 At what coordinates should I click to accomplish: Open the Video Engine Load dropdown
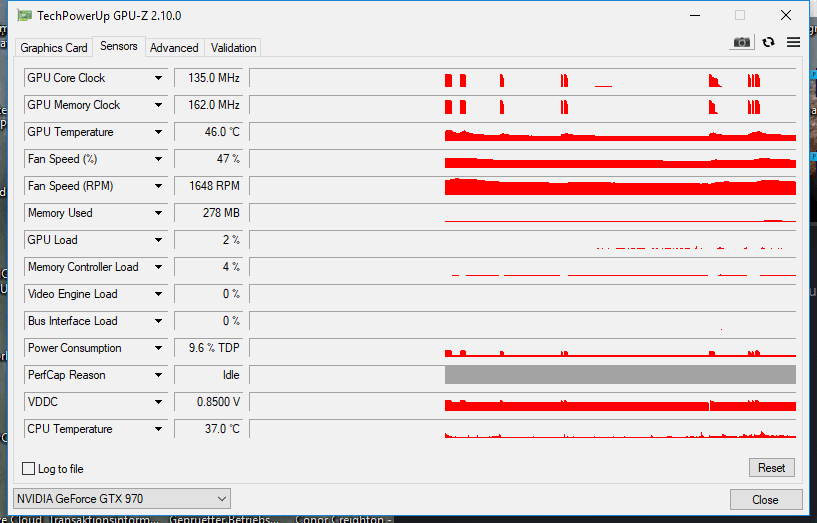pos(158,294)
